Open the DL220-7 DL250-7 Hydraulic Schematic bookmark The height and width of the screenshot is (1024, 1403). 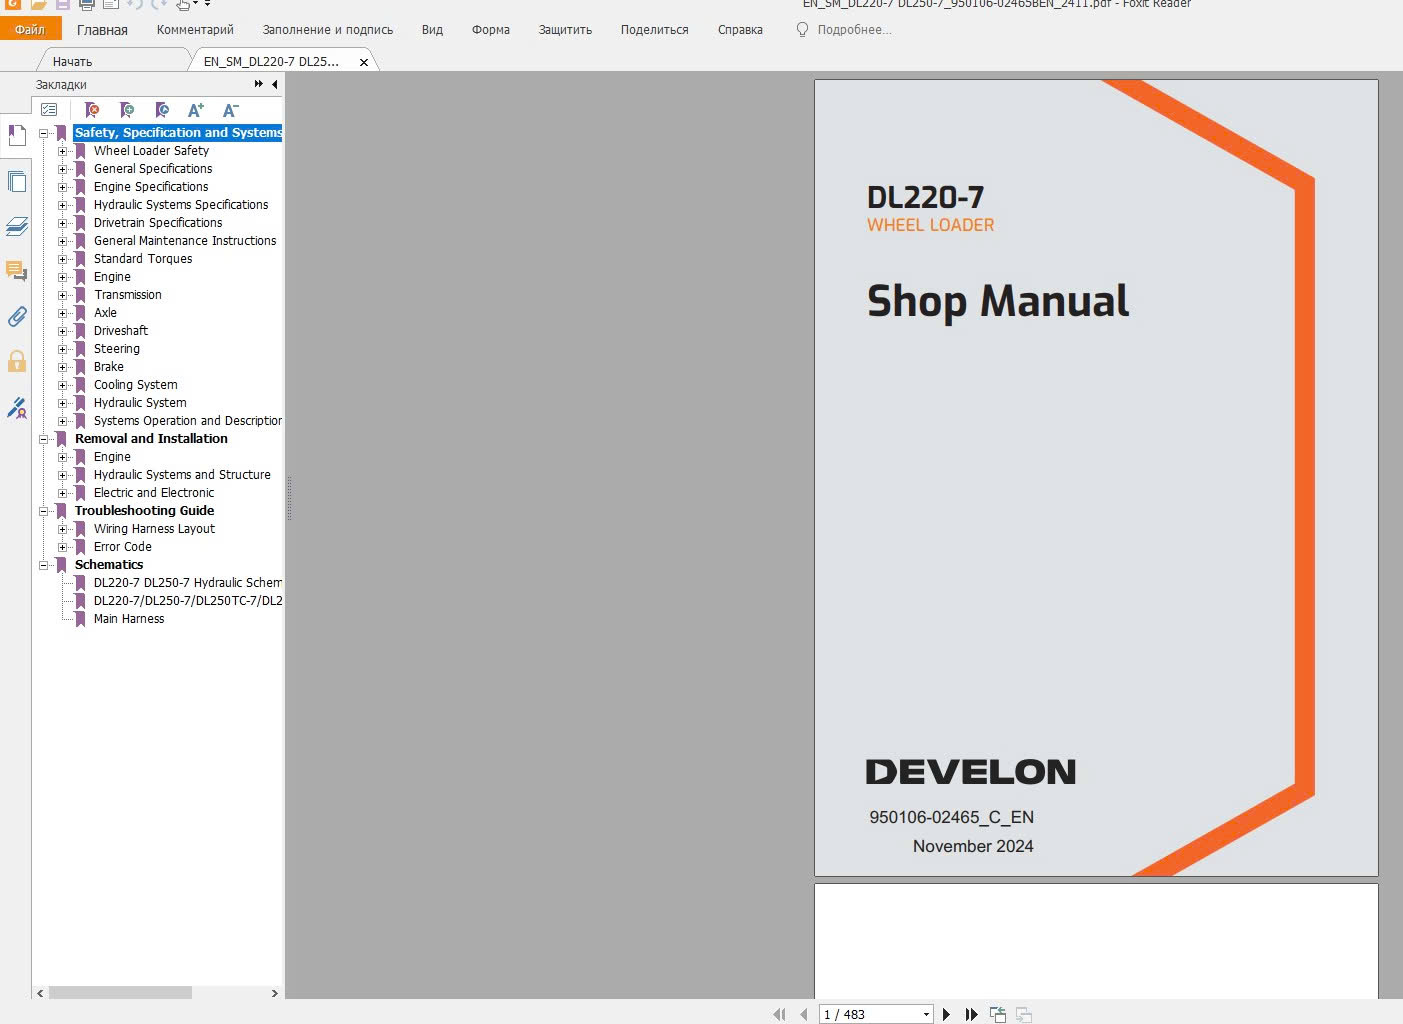pyautogui.click(x=188, y=583)
